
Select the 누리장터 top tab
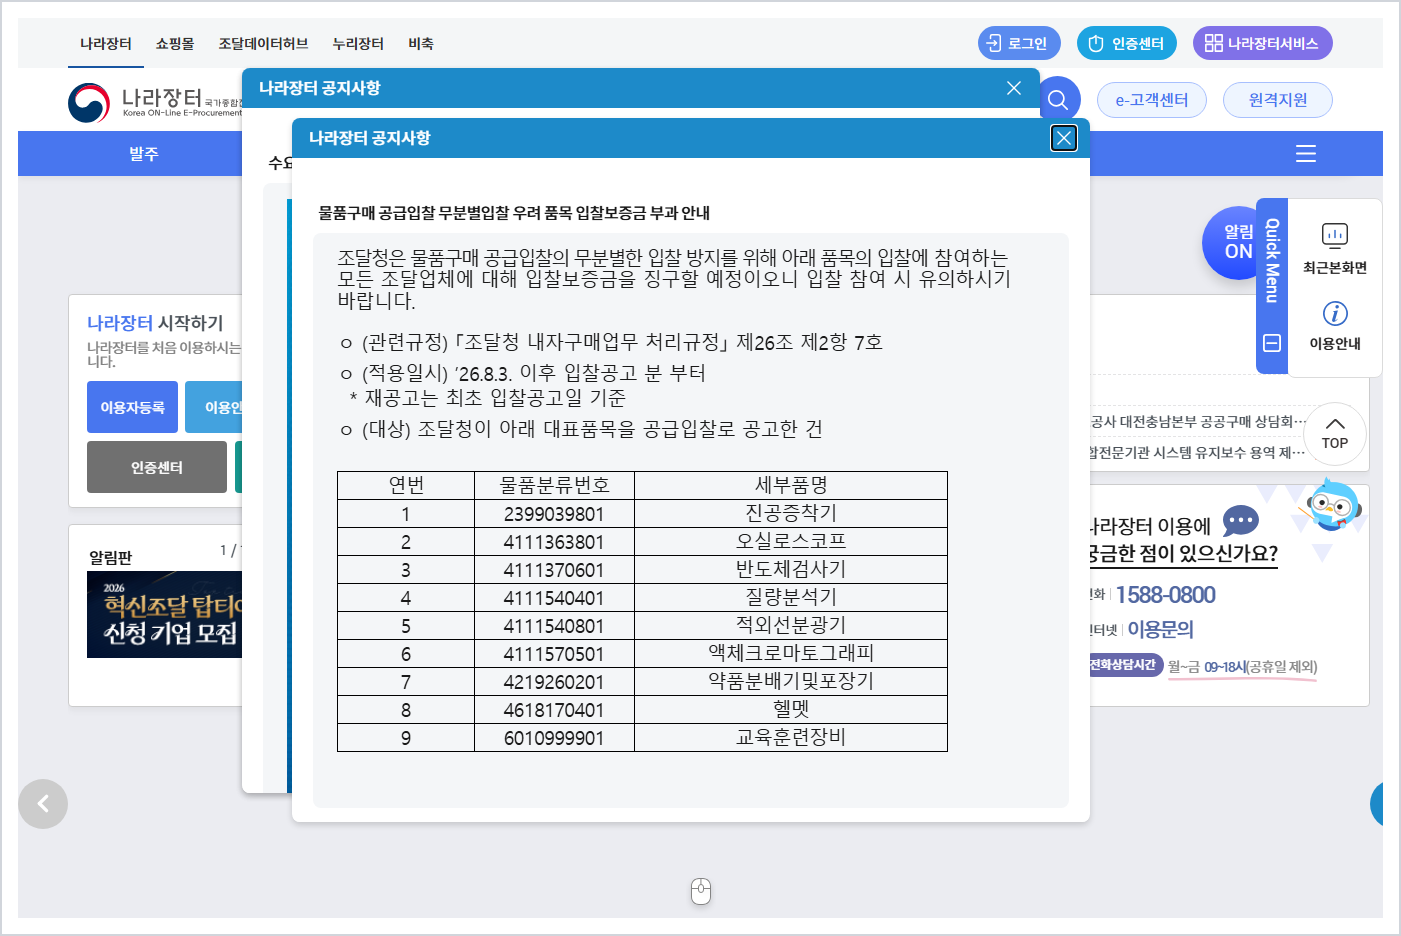(x=358, y=44)
